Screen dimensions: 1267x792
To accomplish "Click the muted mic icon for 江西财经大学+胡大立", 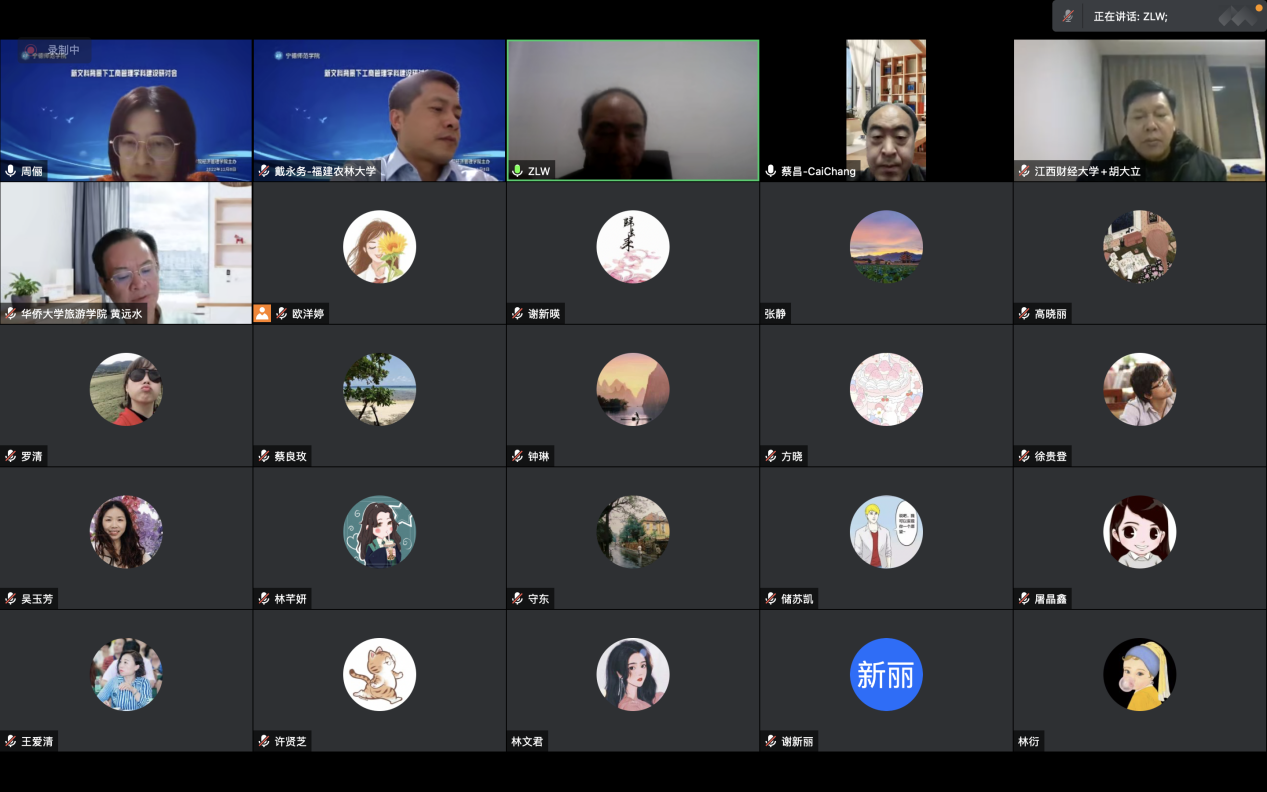I will 1024,171.
